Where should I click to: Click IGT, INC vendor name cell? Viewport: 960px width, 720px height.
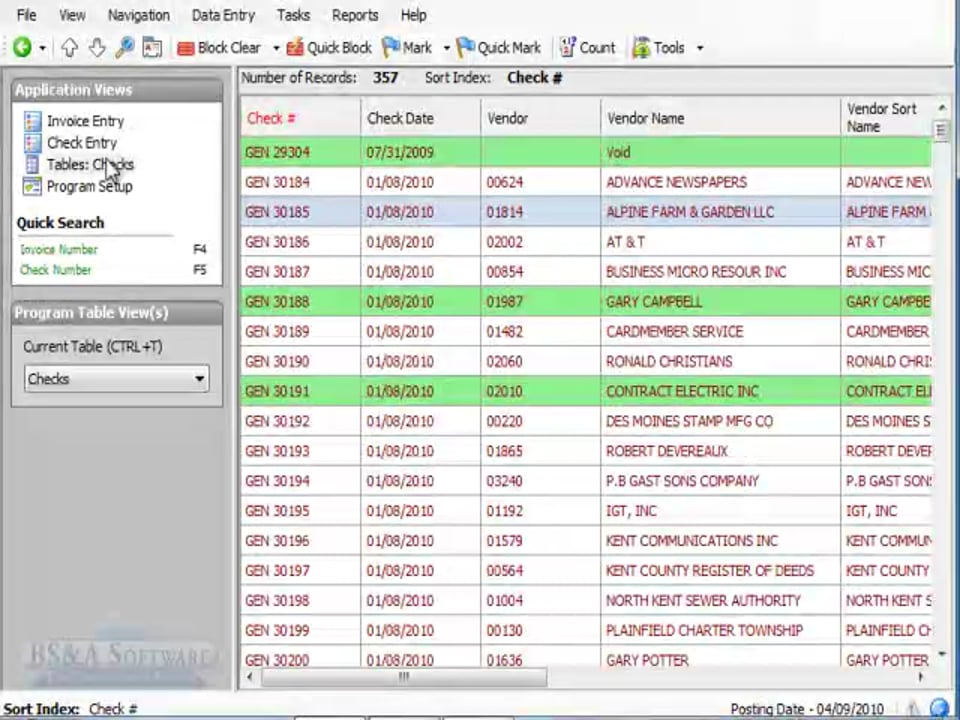[x=720, y=511]
